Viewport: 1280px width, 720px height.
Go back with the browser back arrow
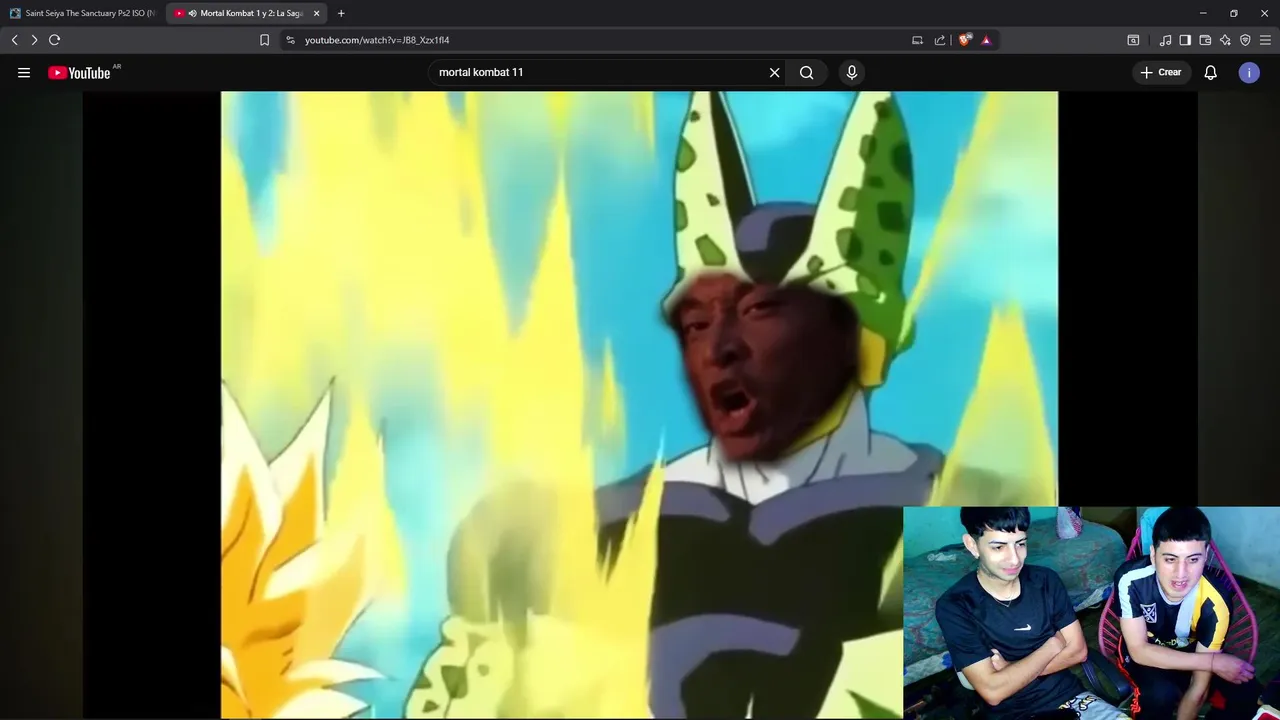pyautogui.click(x=14, y=40)
